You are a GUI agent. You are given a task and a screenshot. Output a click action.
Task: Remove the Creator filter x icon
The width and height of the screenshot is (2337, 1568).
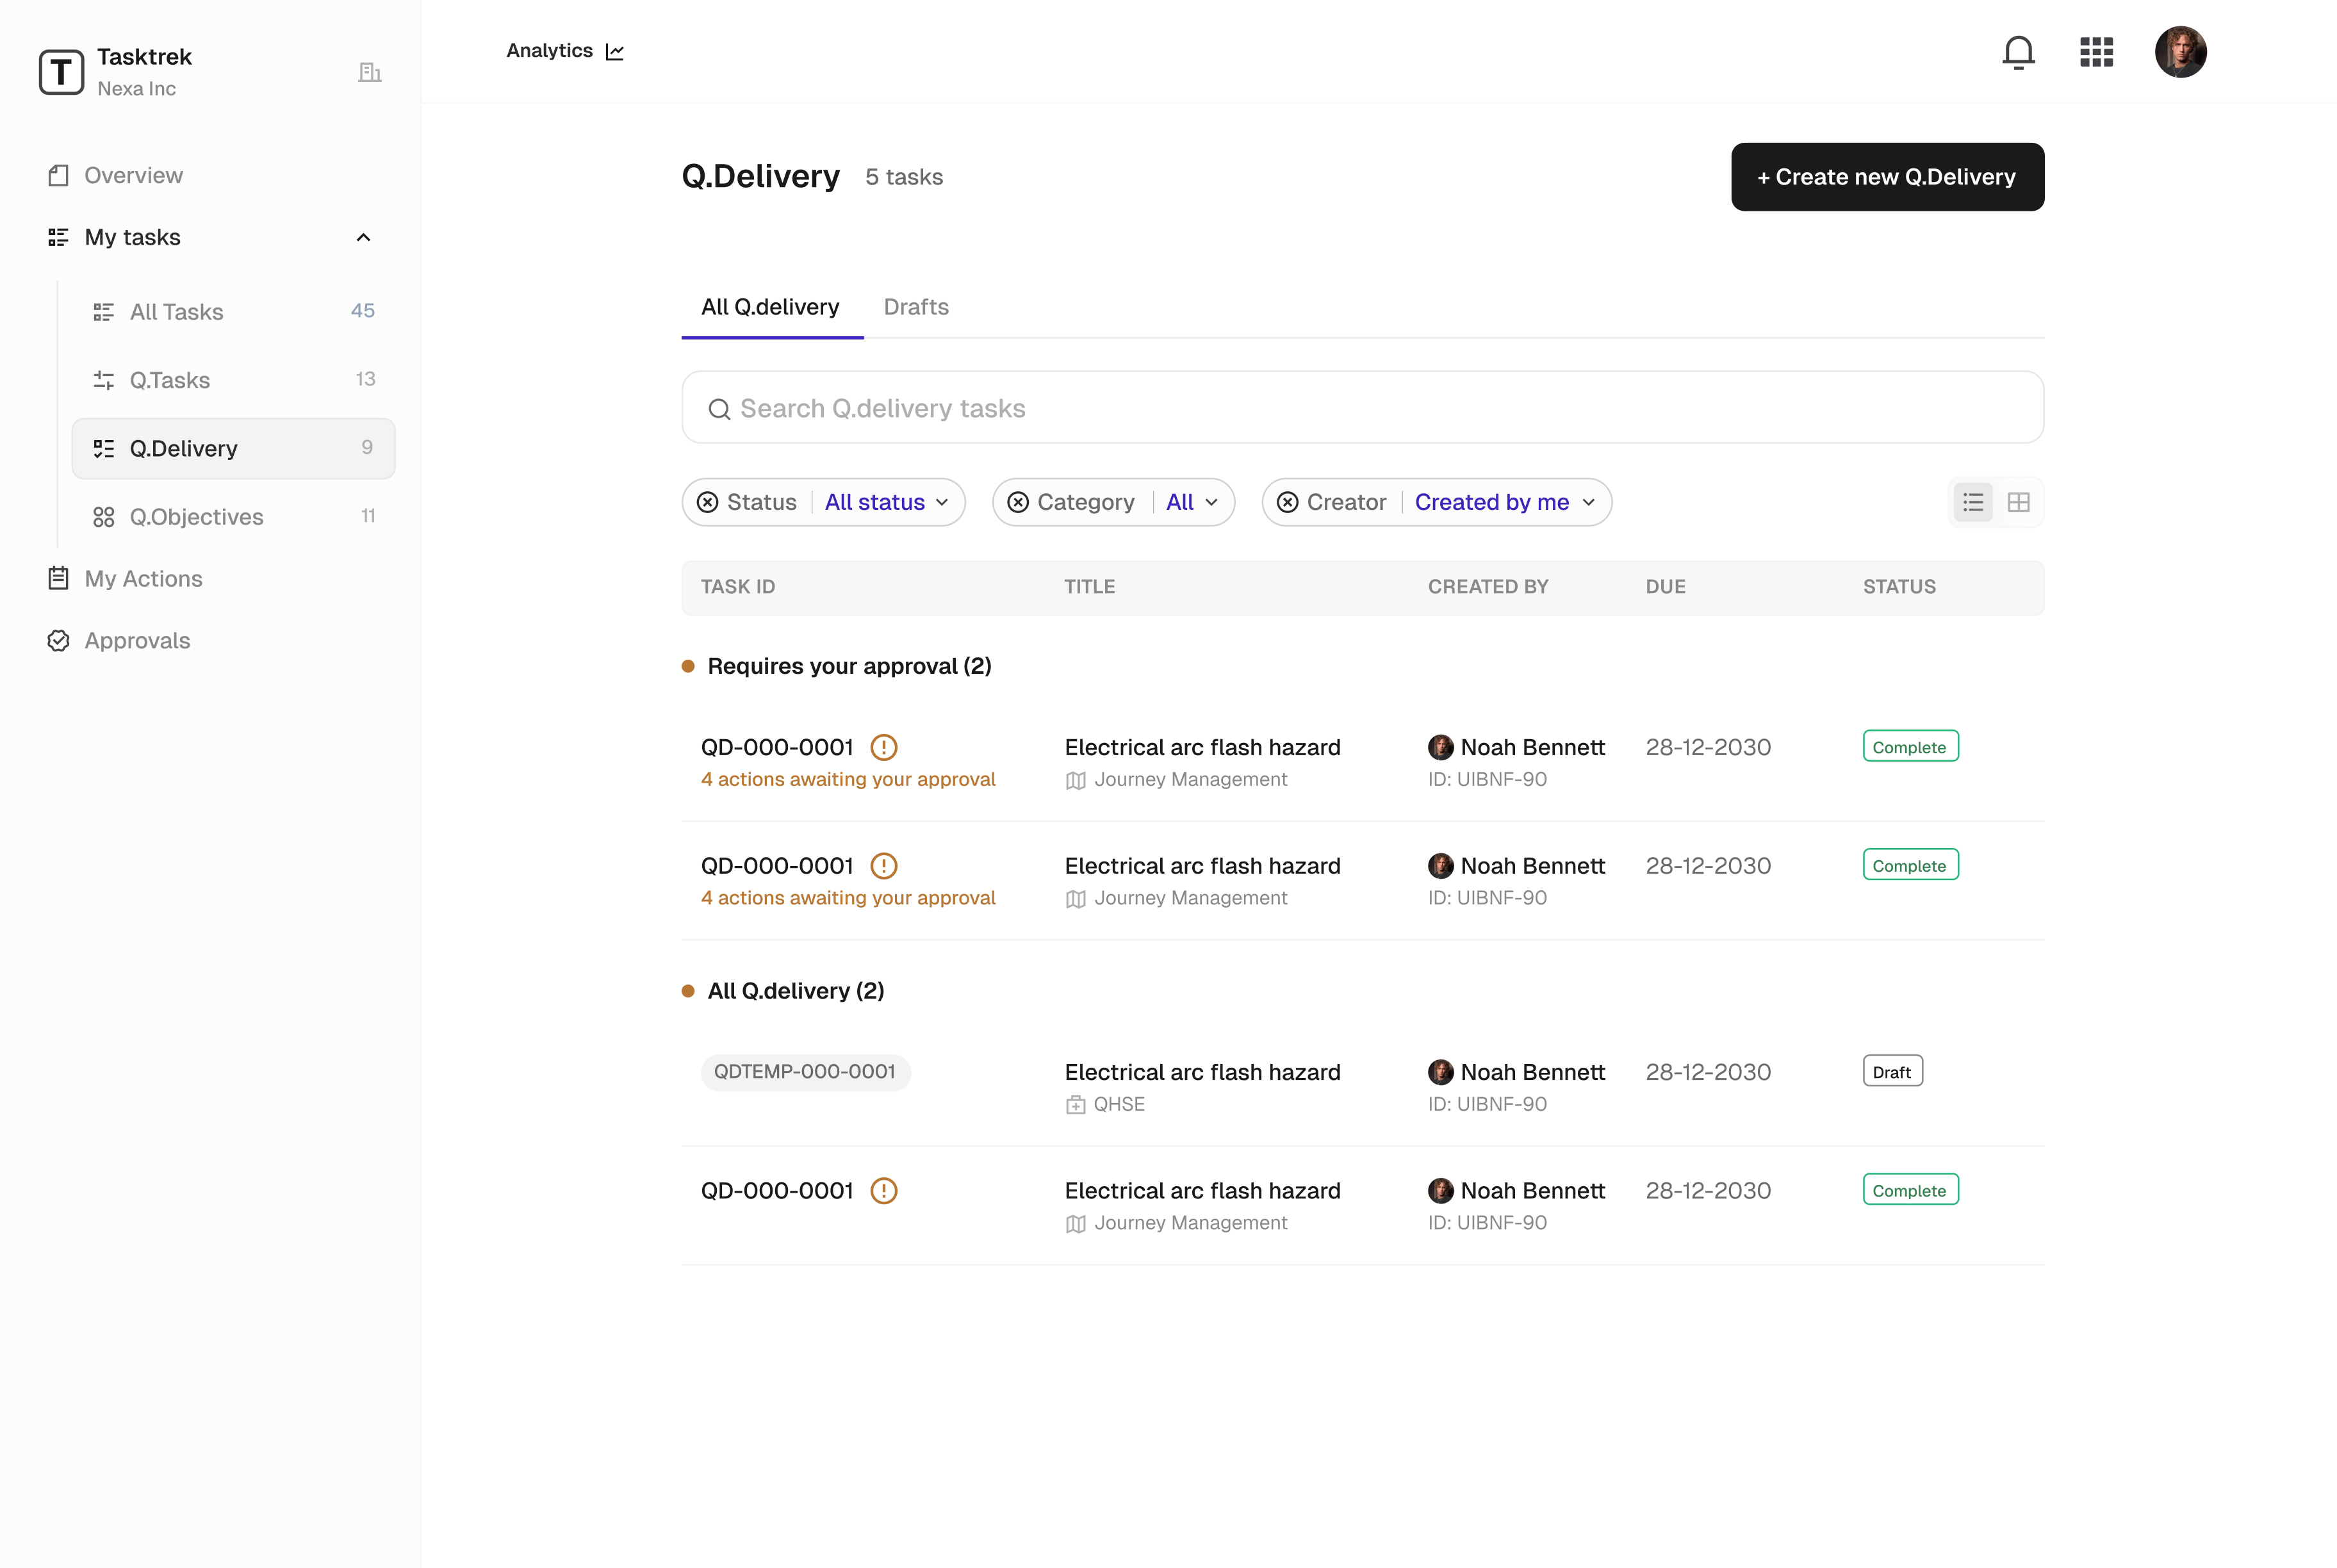click(x=1288, y=502)
